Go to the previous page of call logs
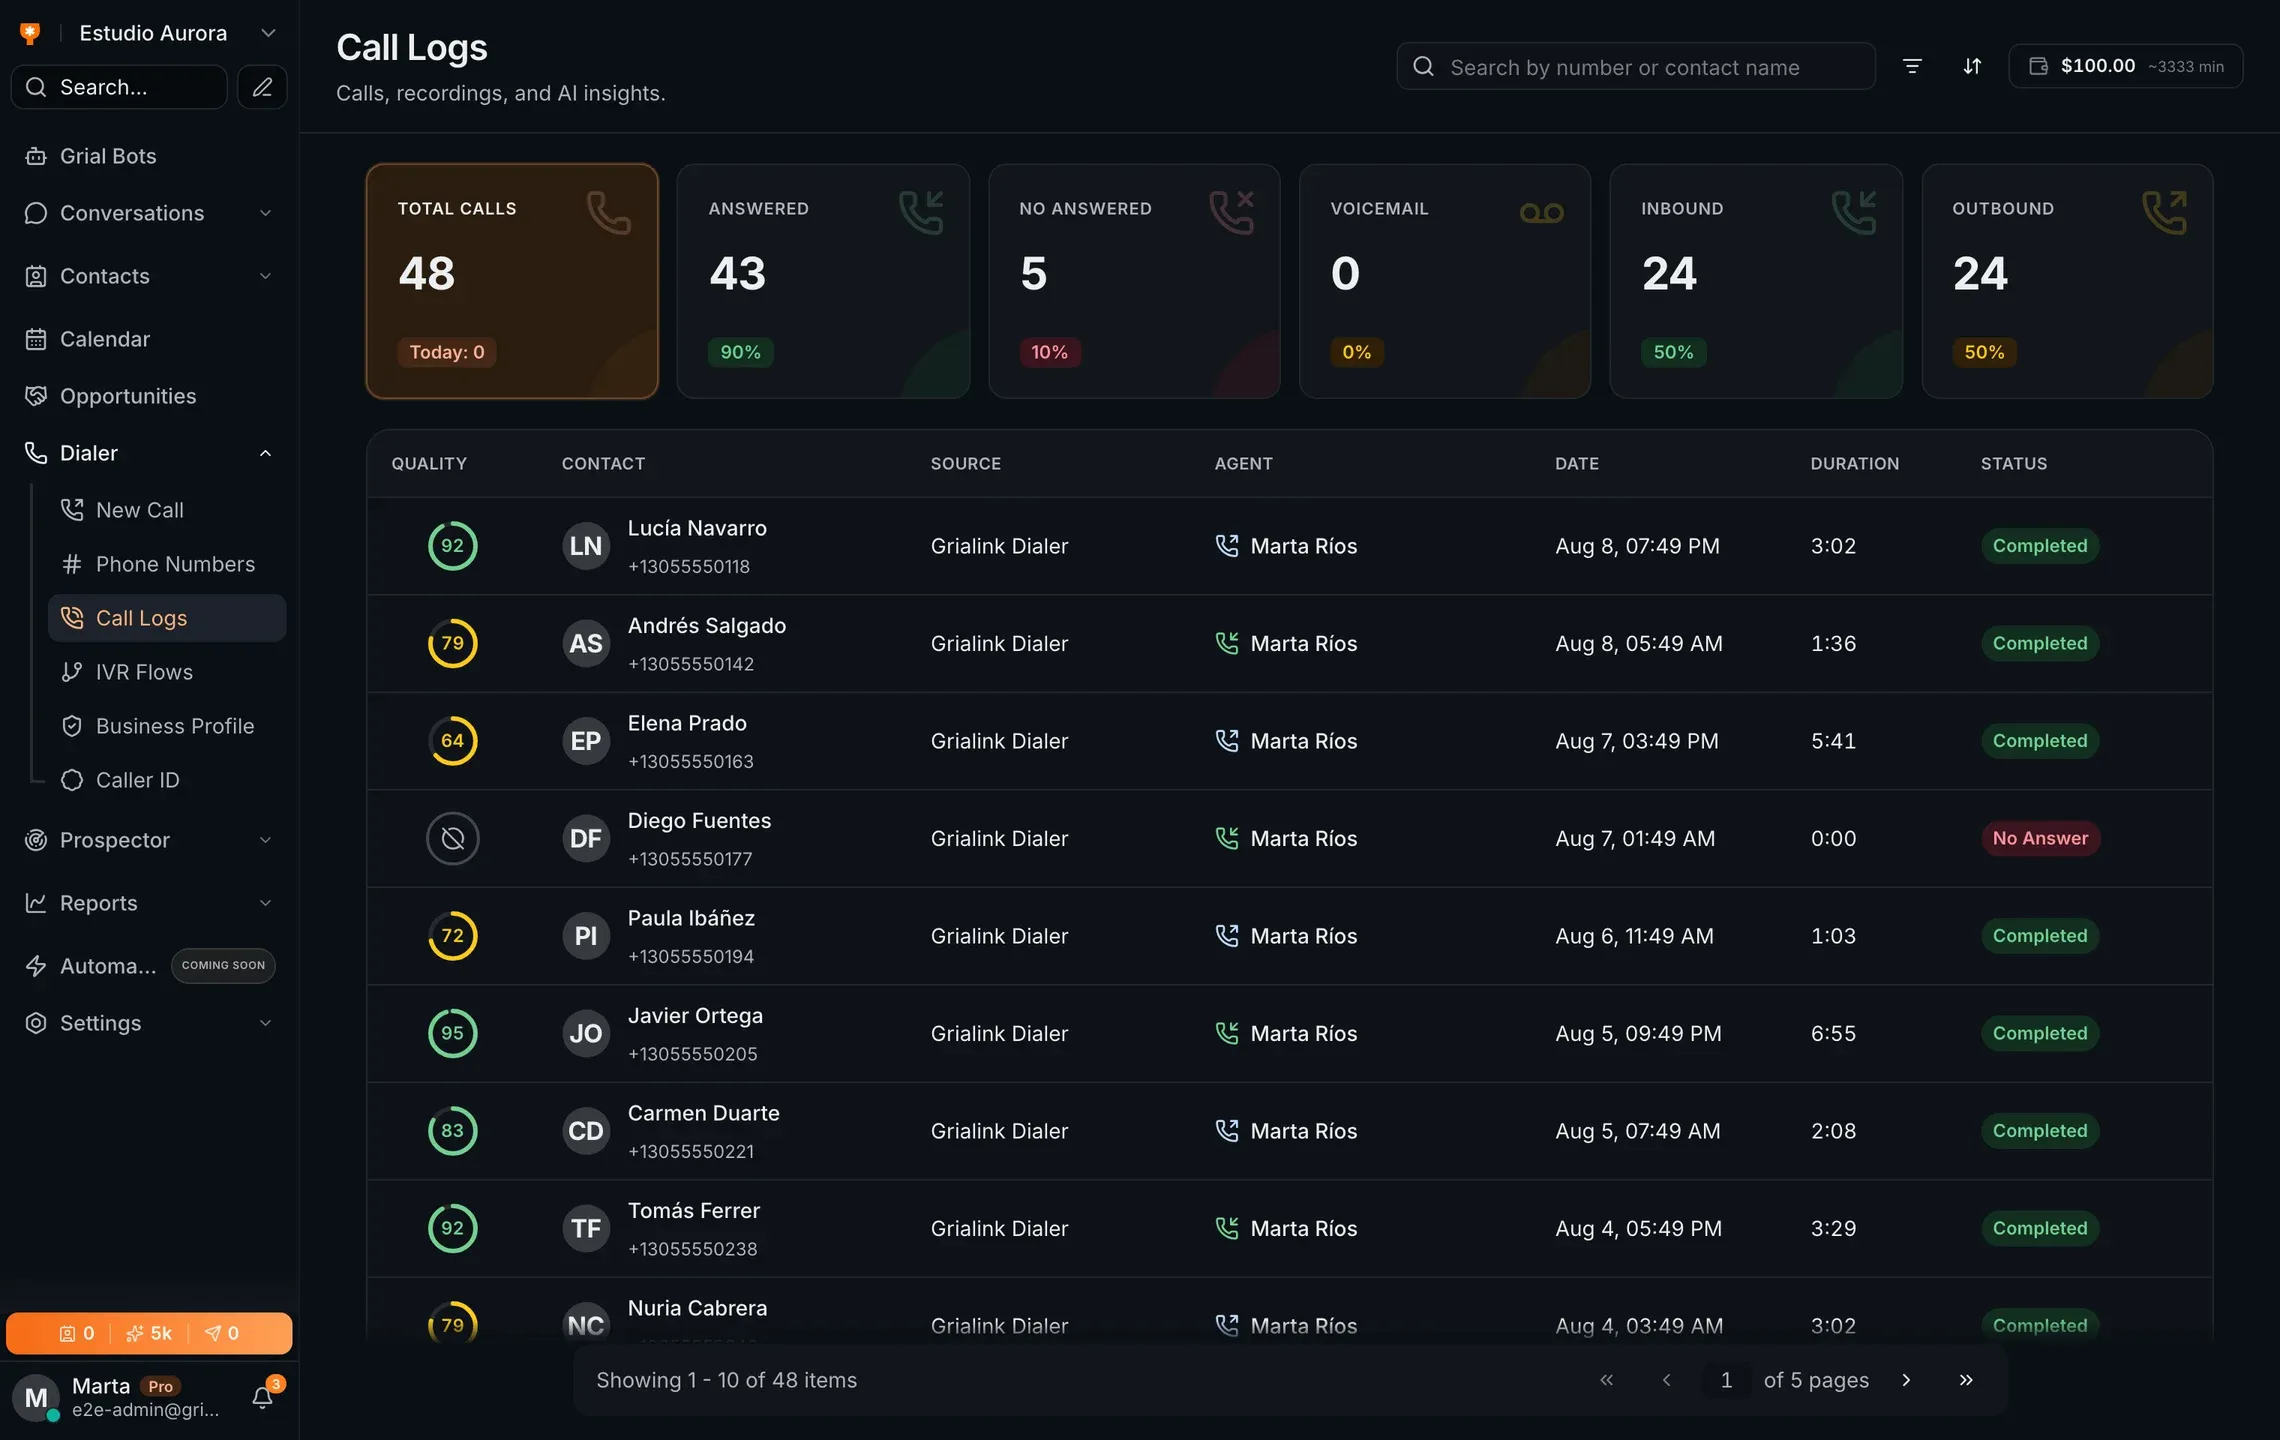 tap(1666, 1380)
